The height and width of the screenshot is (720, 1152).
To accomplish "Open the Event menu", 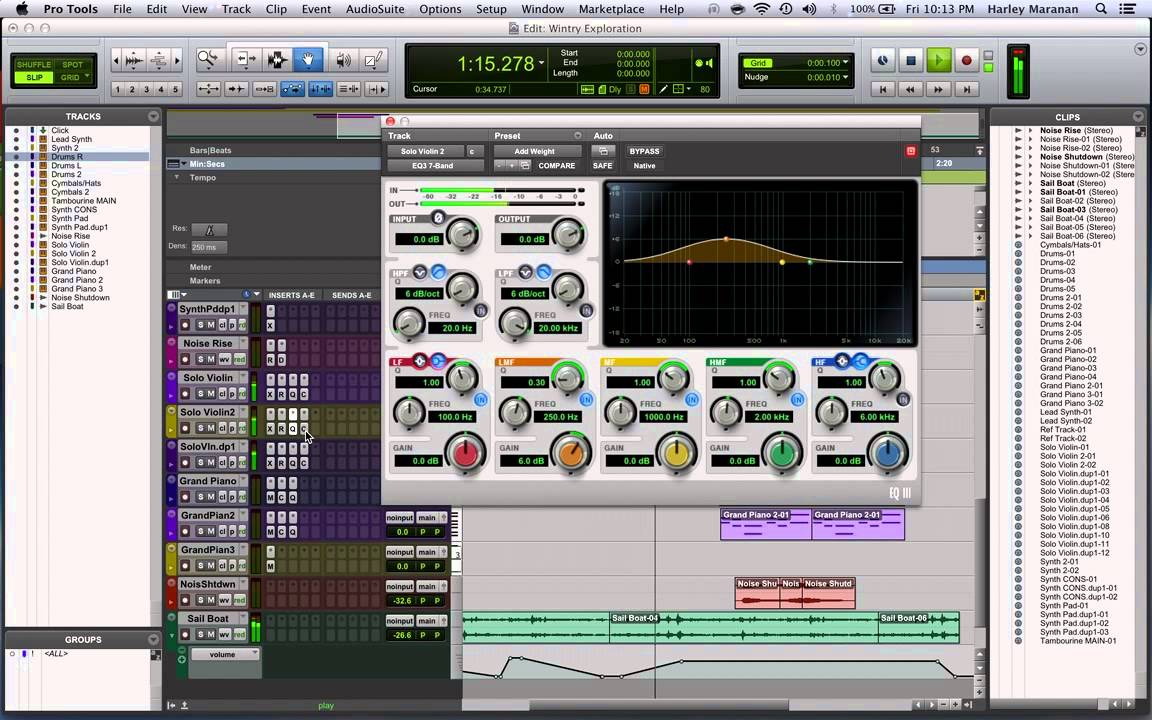I will point(316,9).
